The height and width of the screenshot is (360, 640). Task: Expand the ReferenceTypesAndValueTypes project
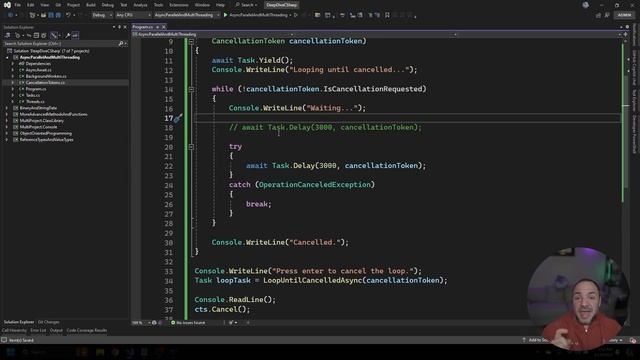pyautogui.click(x=7, y=140)
